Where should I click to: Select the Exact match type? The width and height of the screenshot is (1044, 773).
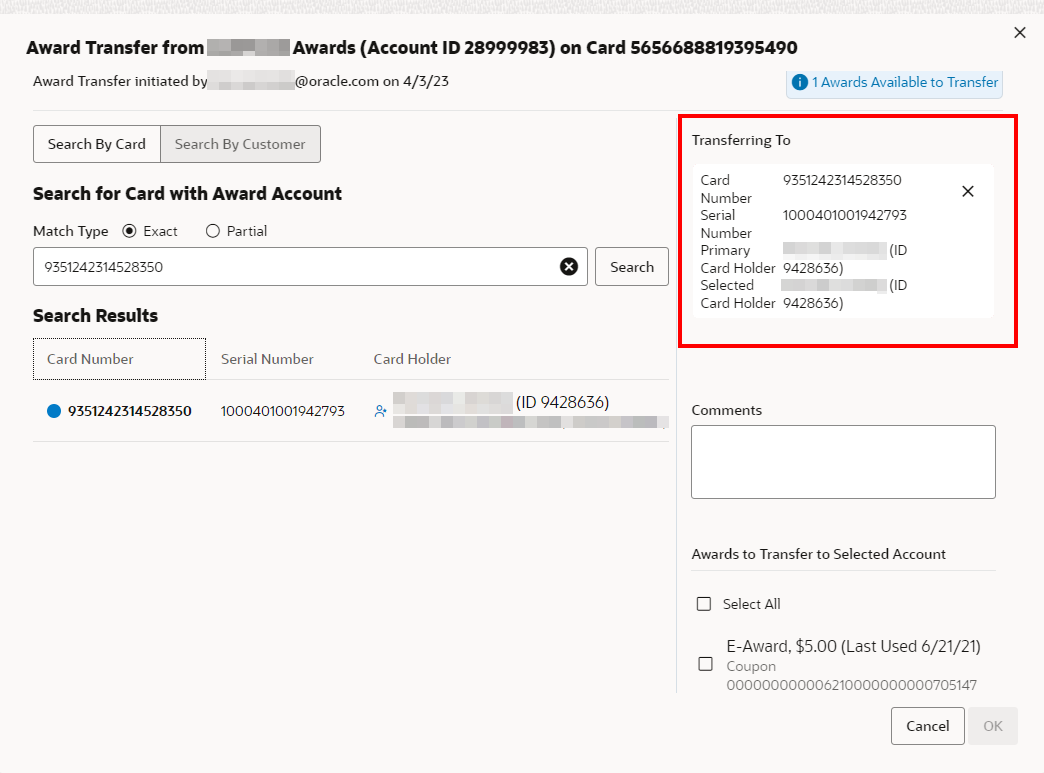pos(129,231)
